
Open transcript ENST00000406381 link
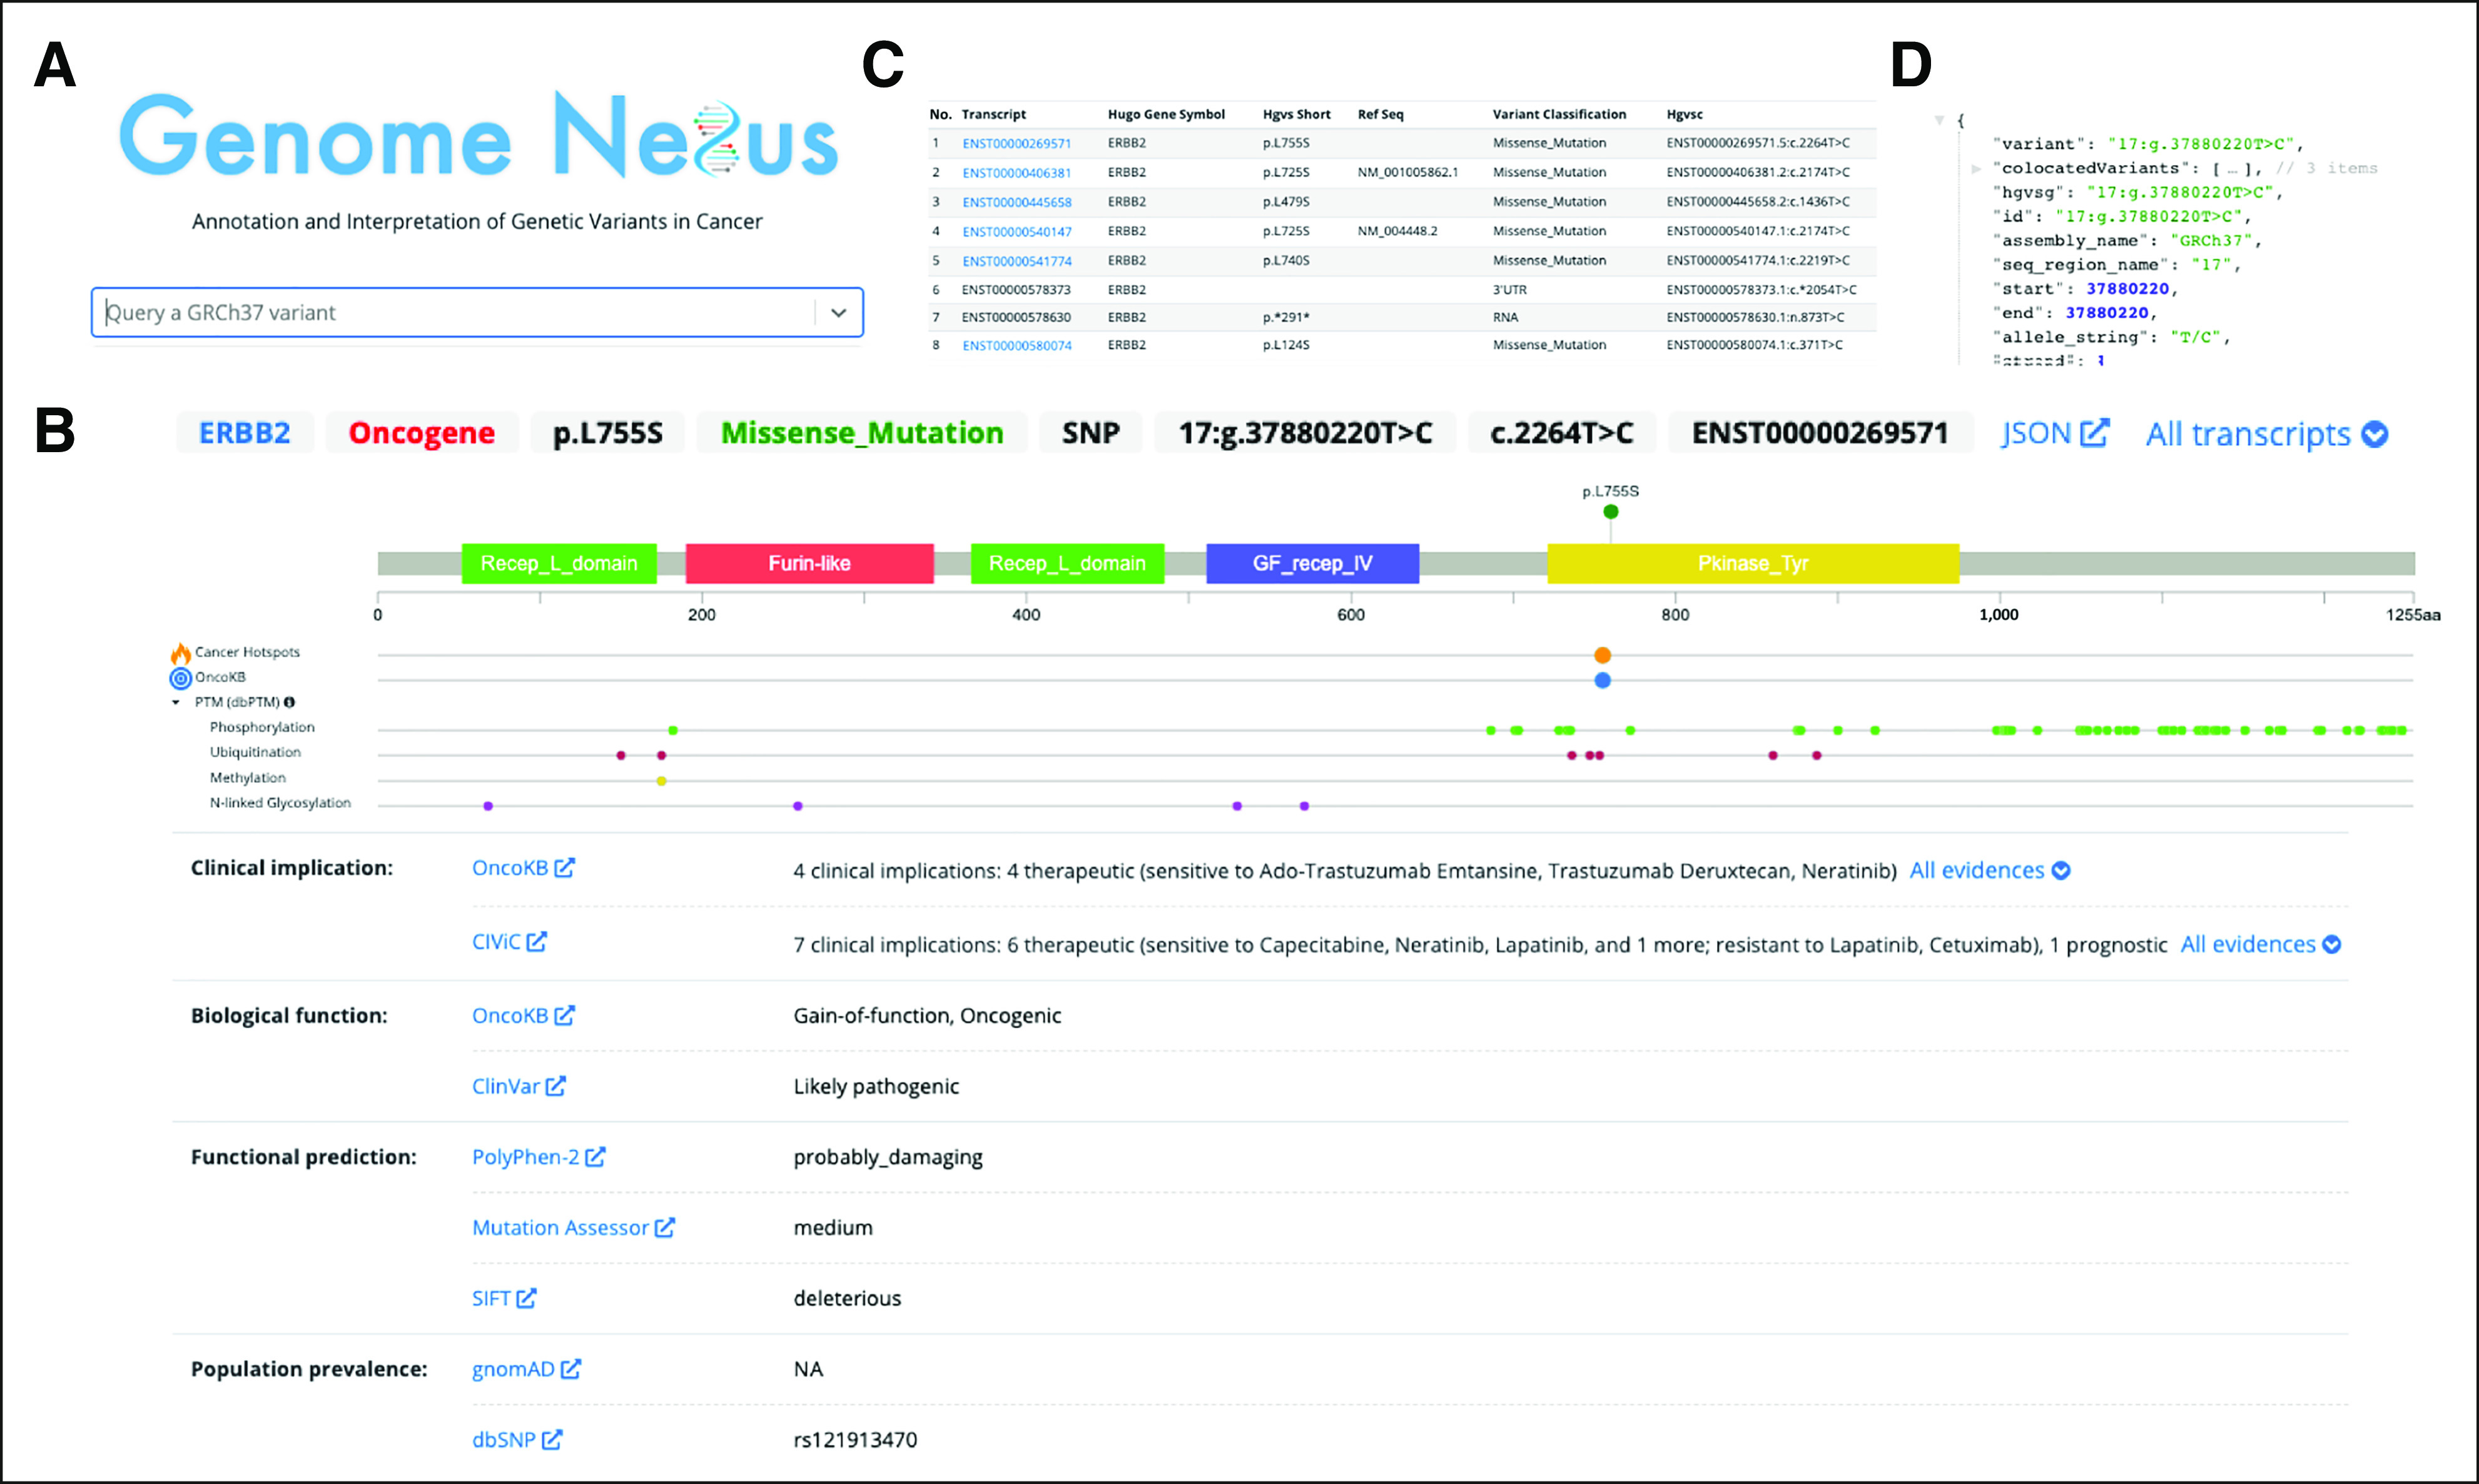(1016, 172)
